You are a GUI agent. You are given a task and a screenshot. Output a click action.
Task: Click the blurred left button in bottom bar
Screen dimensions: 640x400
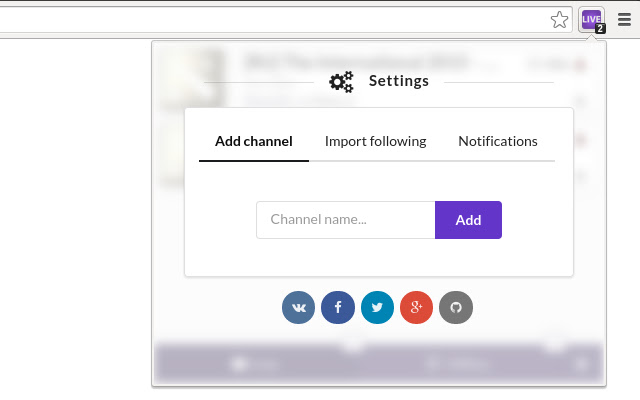254,364
